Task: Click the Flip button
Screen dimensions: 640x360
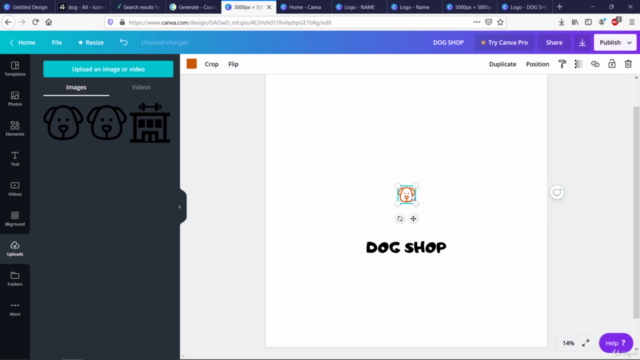Action: pyautogui.click(x=233, y=64)
